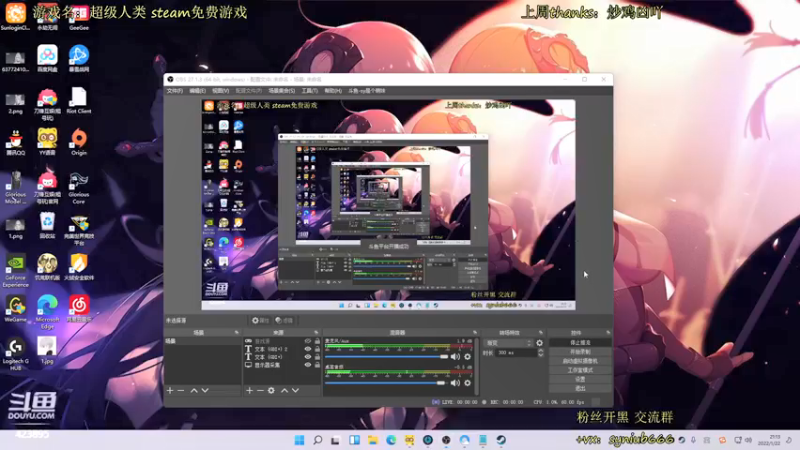This screenshot has width=800, height=450.
Task: Click Exit button in OBS controls
Action: pyautogui.click(x=580, y=388)
